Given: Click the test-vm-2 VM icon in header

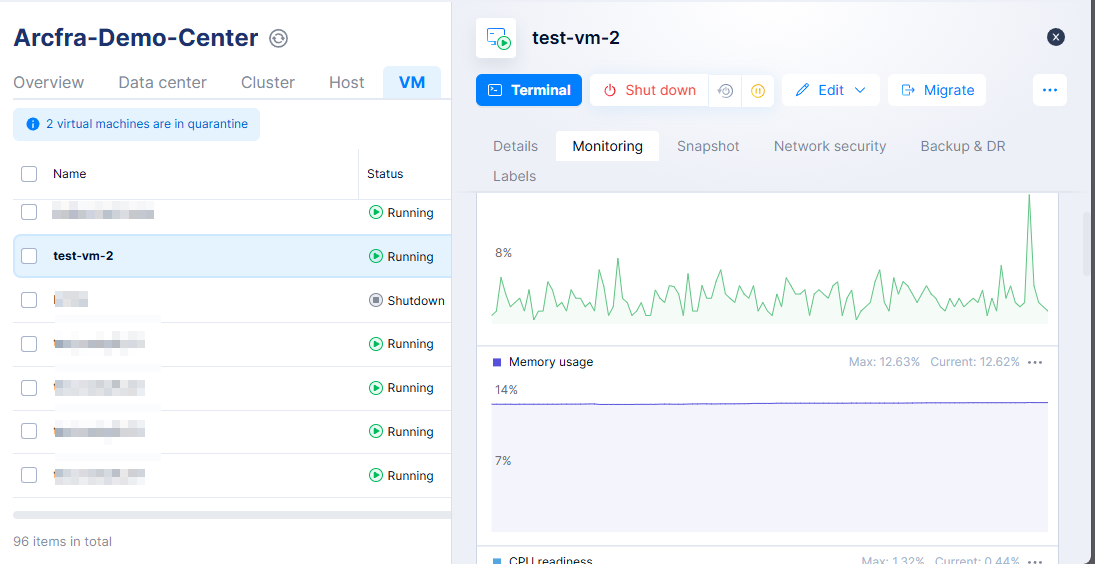Looking at the screenshot, I should (x=496, y=38).
